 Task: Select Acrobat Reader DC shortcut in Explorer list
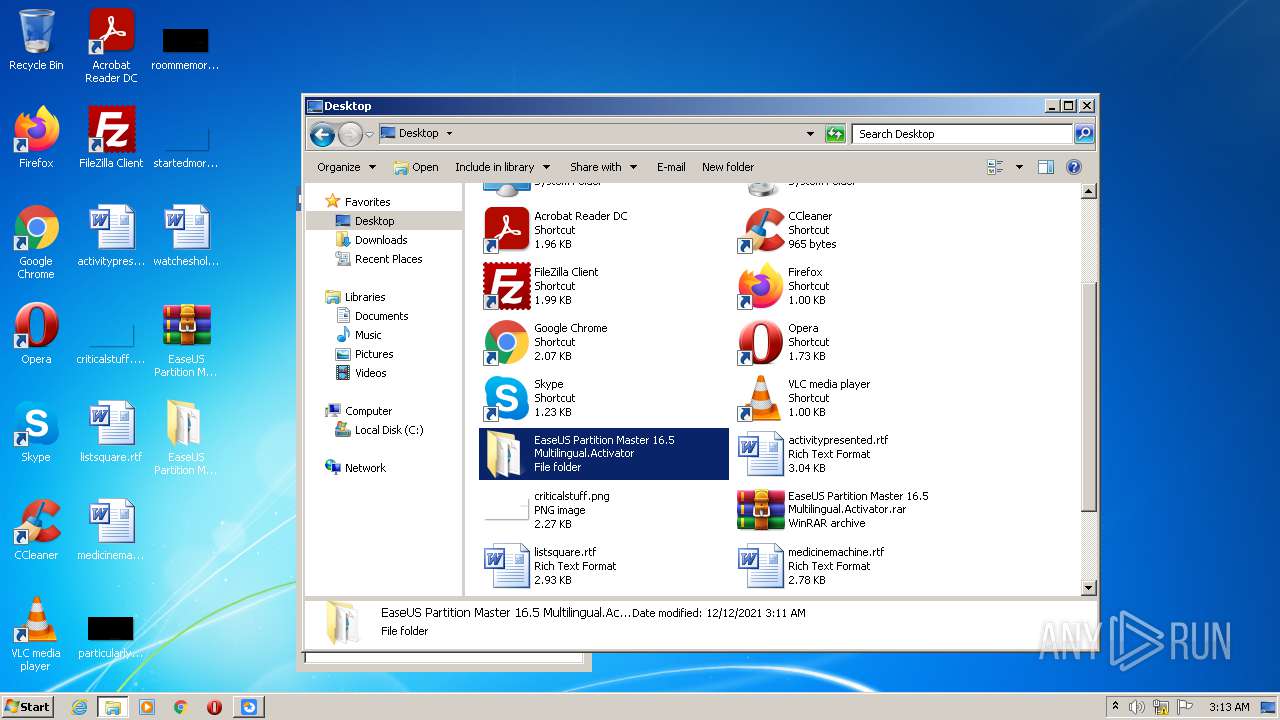tap(603, 230)
